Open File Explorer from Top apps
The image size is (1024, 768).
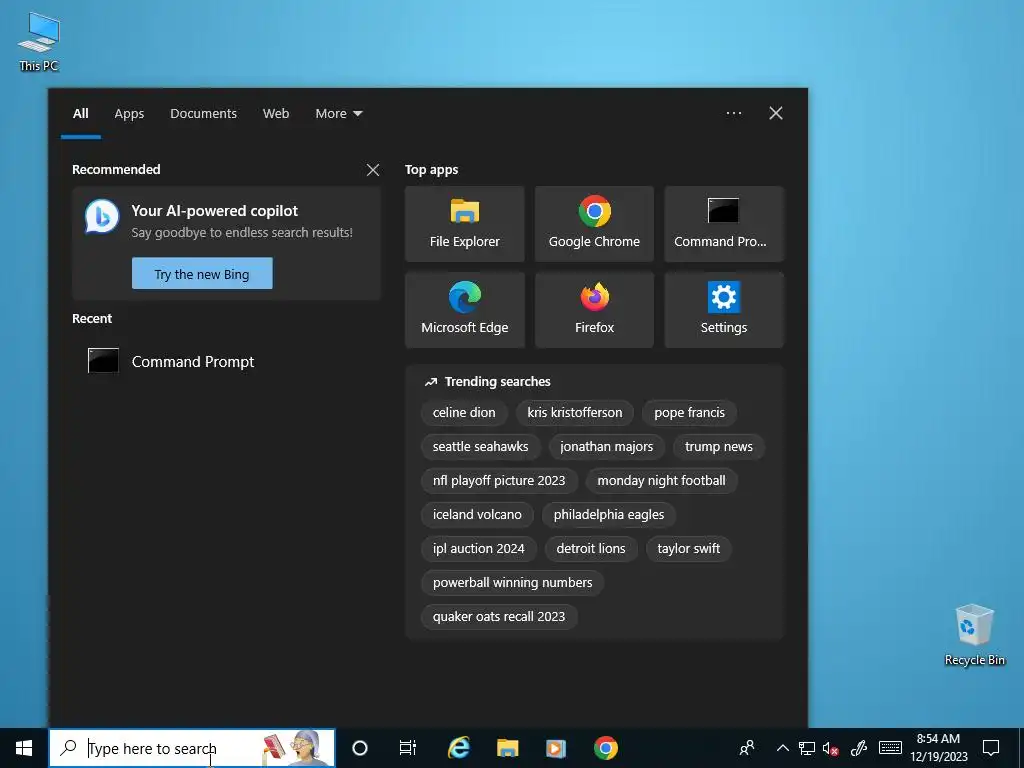coord(464,224)
